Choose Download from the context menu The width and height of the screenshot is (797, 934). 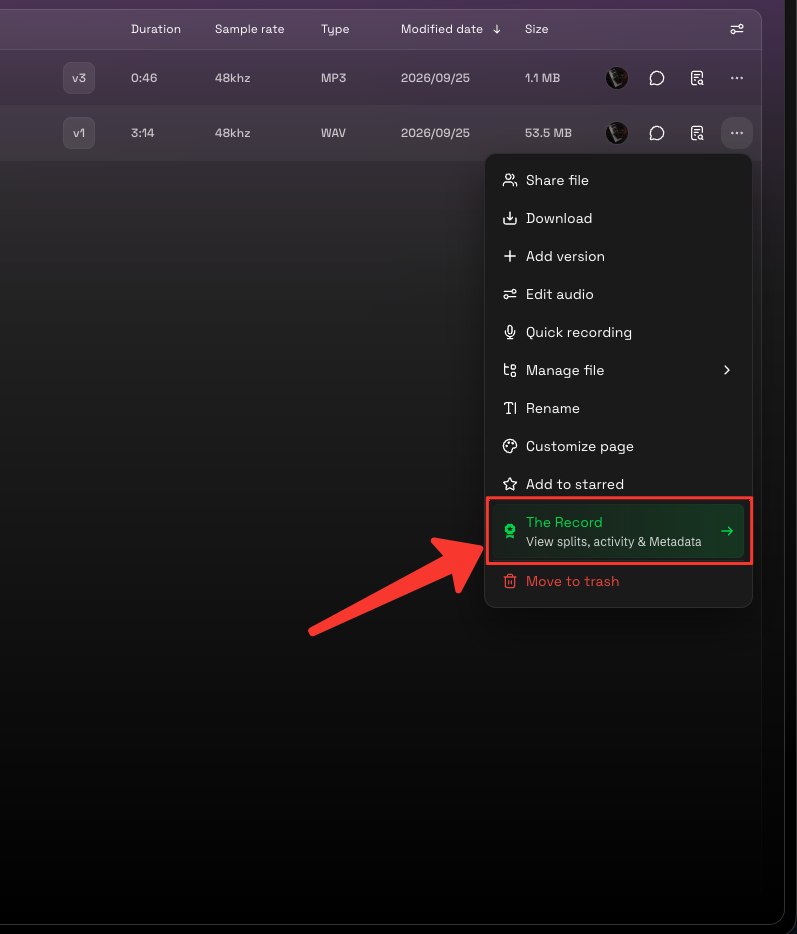pos(618,219)
